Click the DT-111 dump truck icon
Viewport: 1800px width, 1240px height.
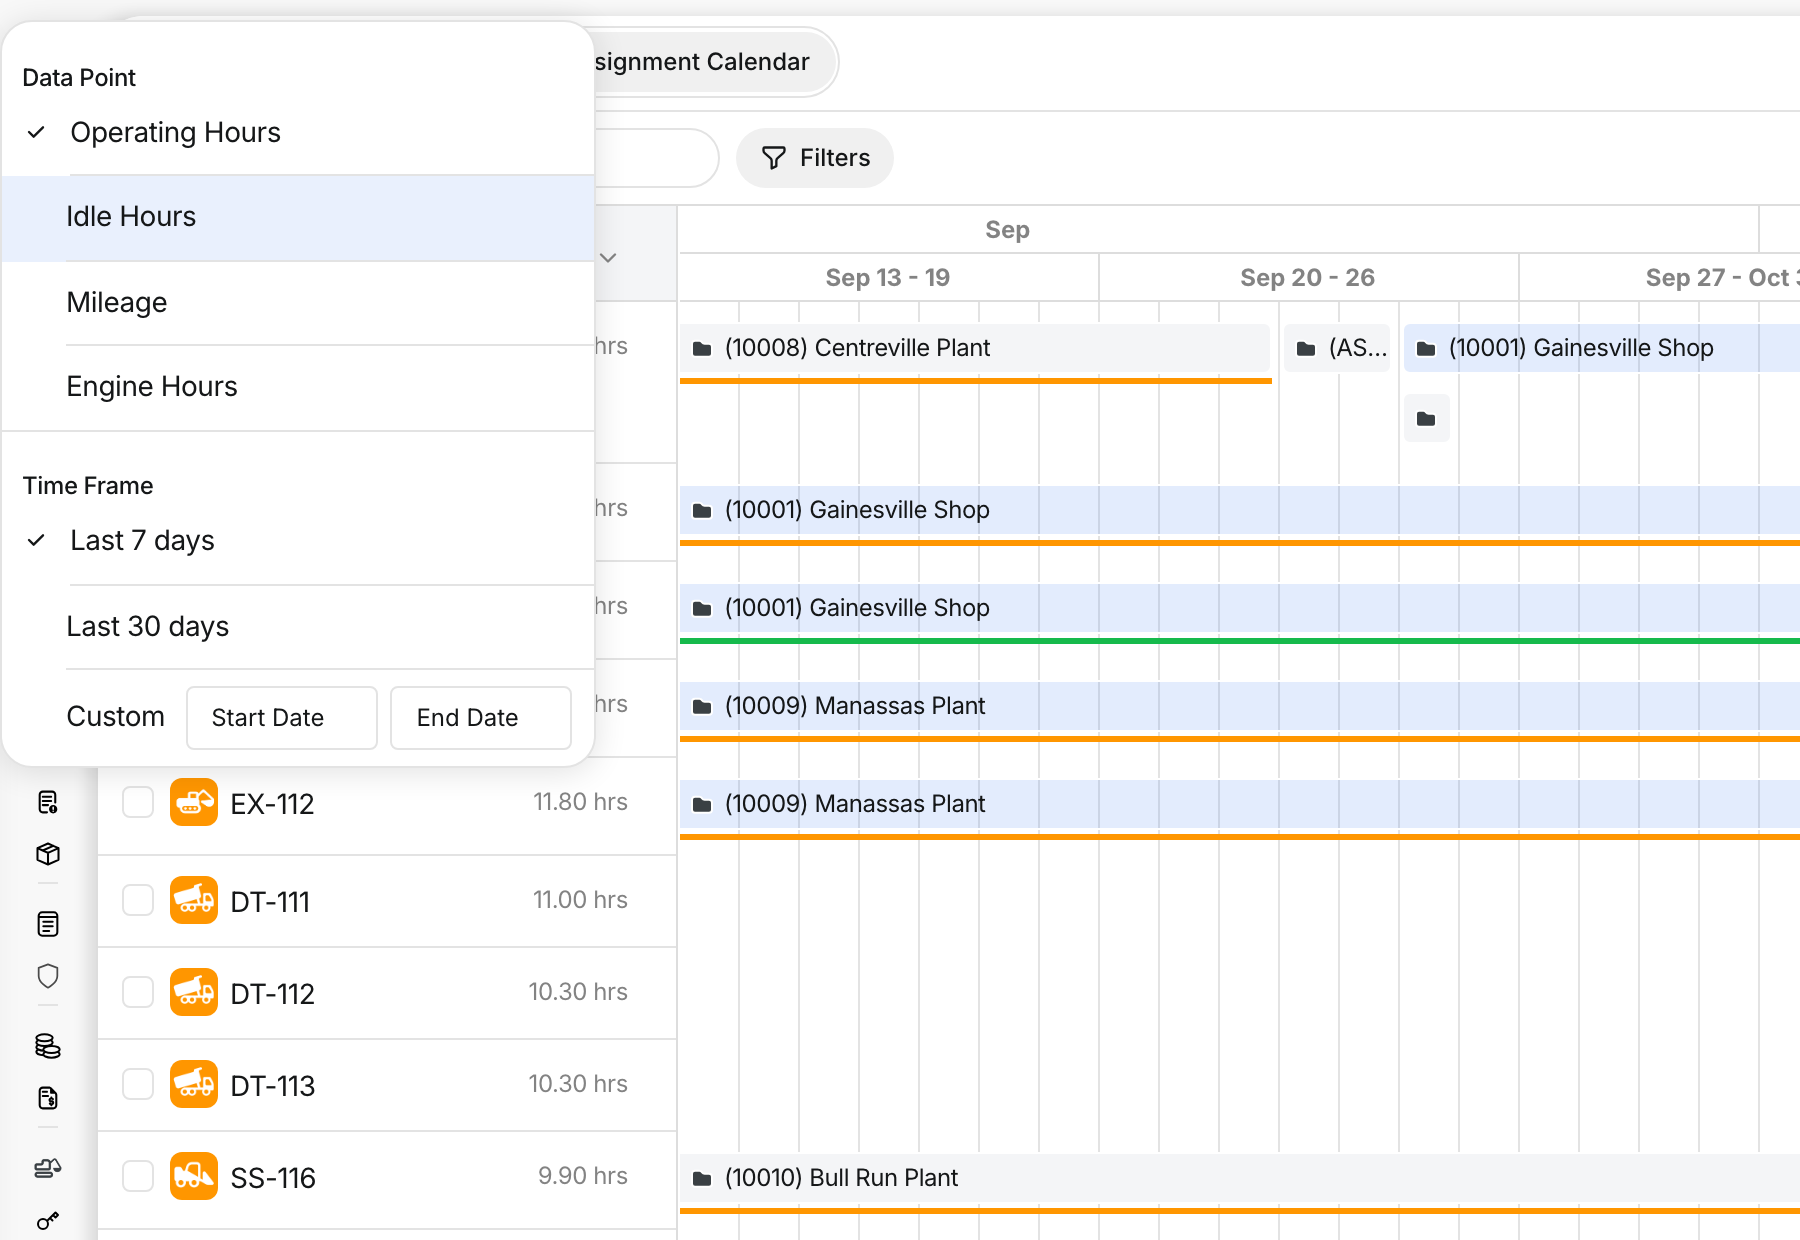(194, 900)
